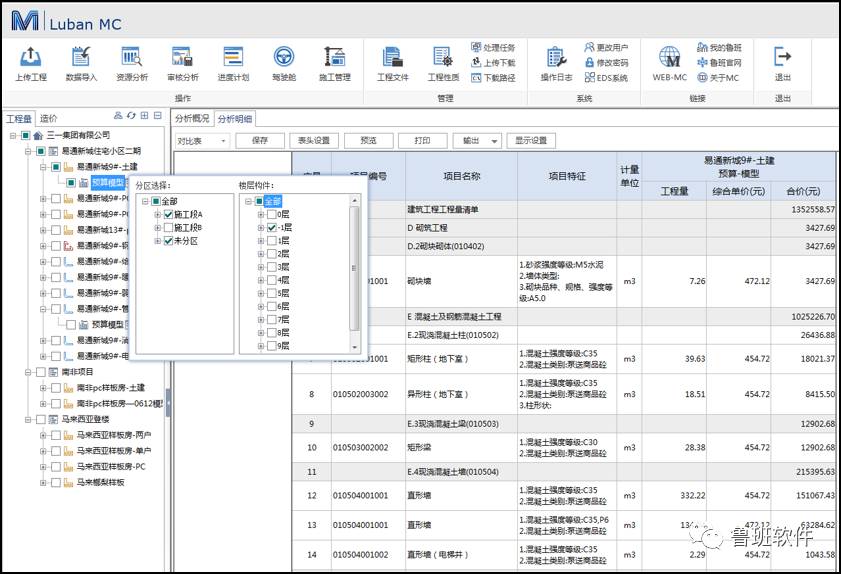Image resolution: width=841 pixels, height=574 pixels.
Task: Open WEB-MC globe icon
Action: click(x=669, y=57)
